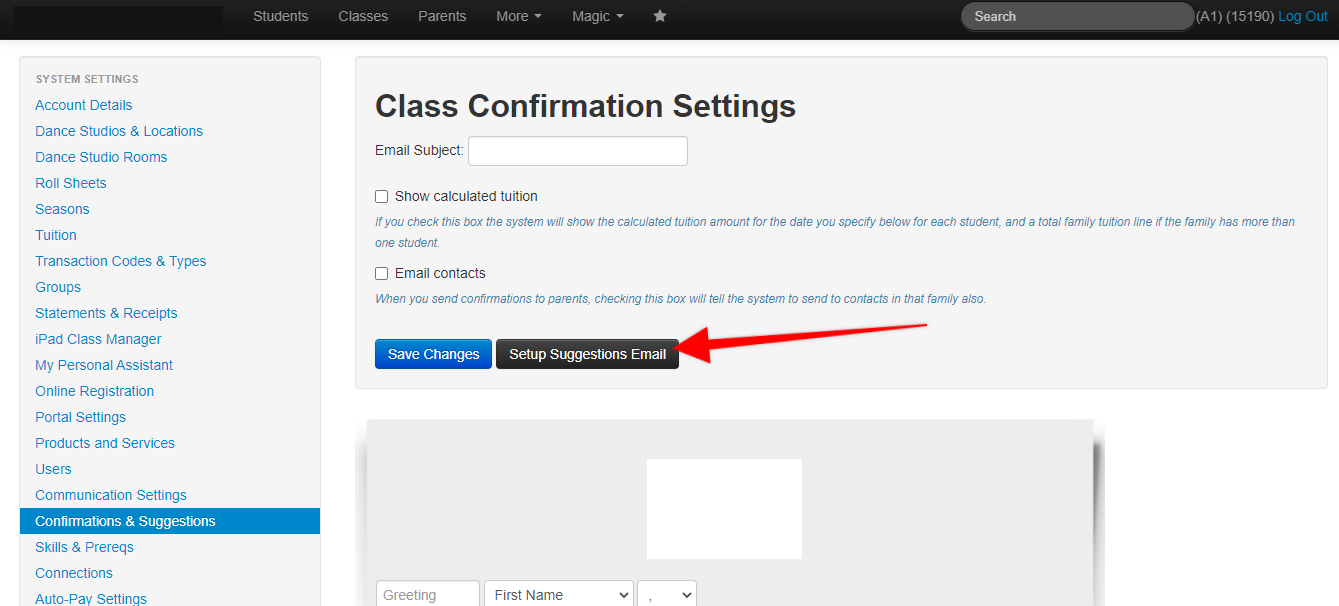Enable Email contacts checkbox
This screenshot has width=1339, height=606.
[x=381, y=274]
